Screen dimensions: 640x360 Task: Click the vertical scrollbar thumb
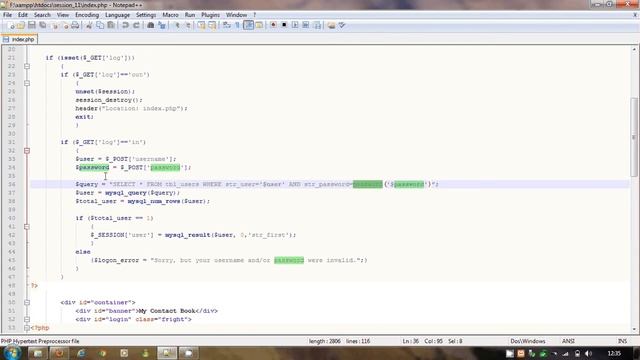click(634, 137)
